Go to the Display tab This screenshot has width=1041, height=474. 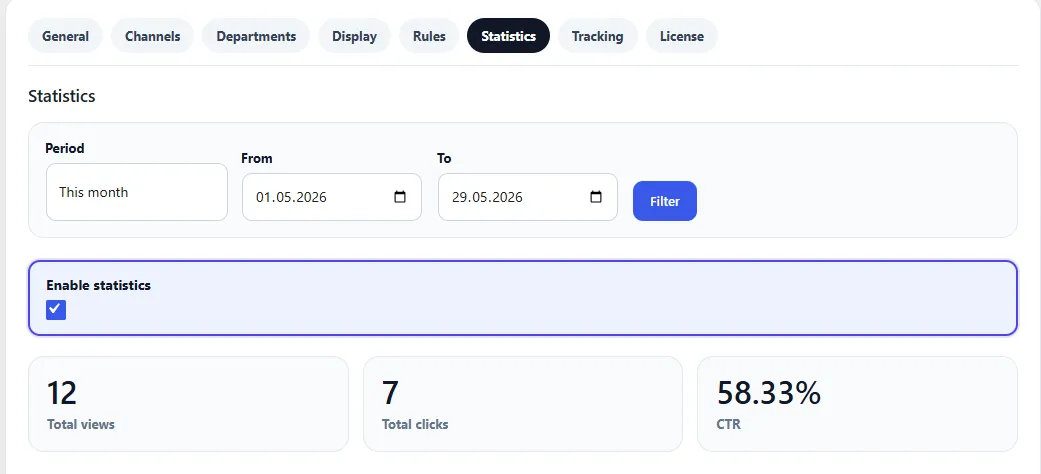[355, 36]
